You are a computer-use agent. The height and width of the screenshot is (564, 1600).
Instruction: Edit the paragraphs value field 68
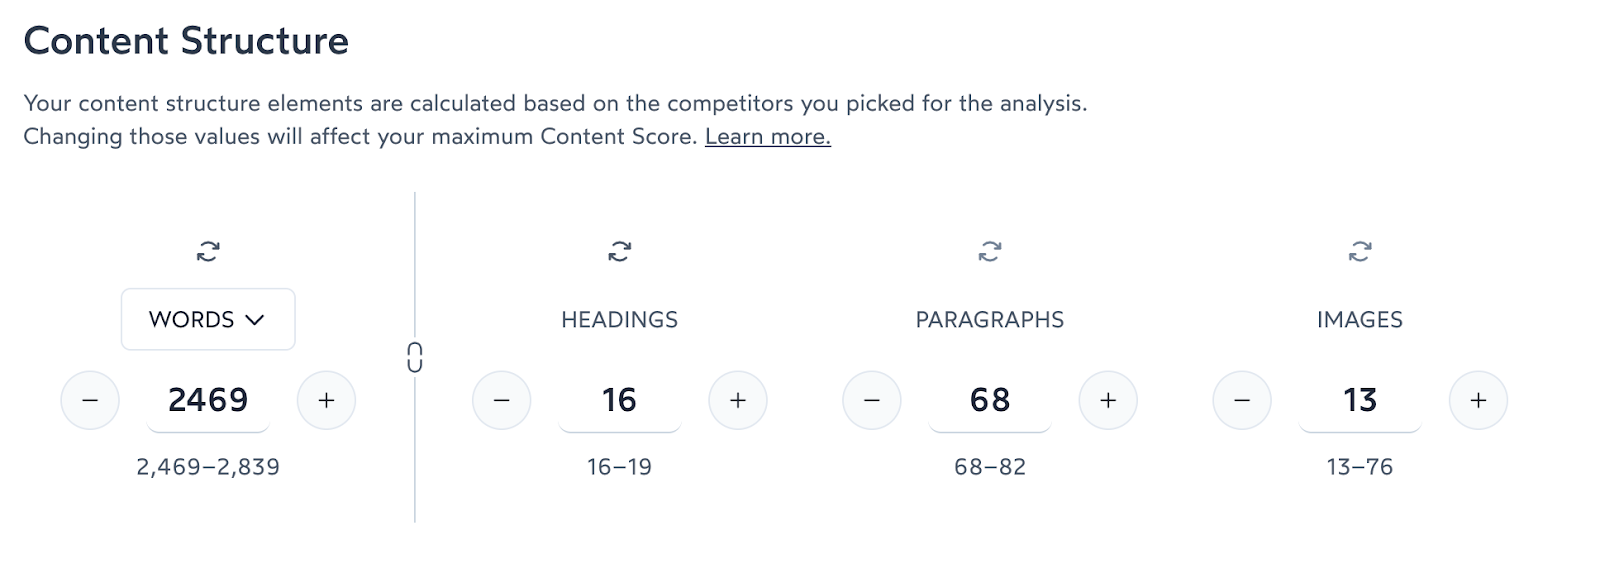tap(989, 400)
